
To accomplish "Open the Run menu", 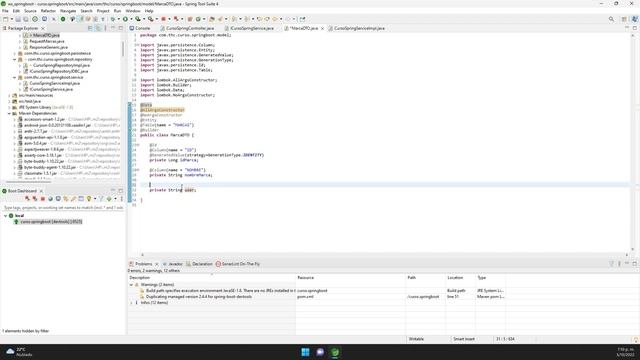I will pyautogui.click(x=118, y=11).
